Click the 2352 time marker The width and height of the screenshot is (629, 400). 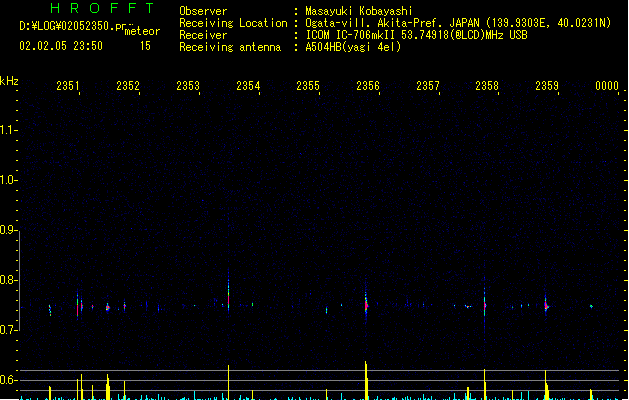[x=128, y=86]
